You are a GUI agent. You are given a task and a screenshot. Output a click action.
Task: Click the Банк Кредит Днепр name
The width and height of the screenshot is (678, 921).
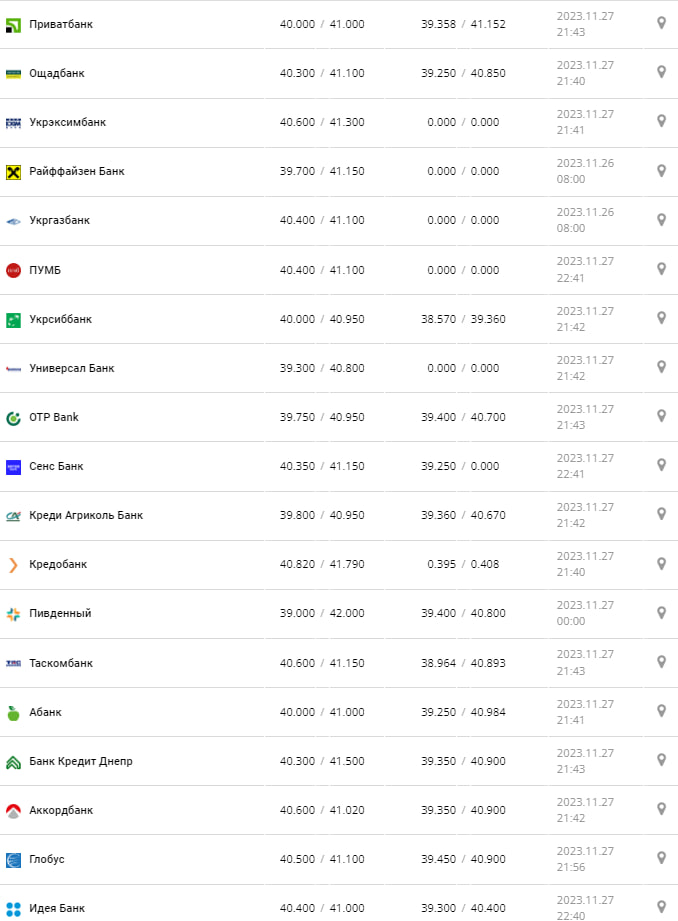click(80, 761)
